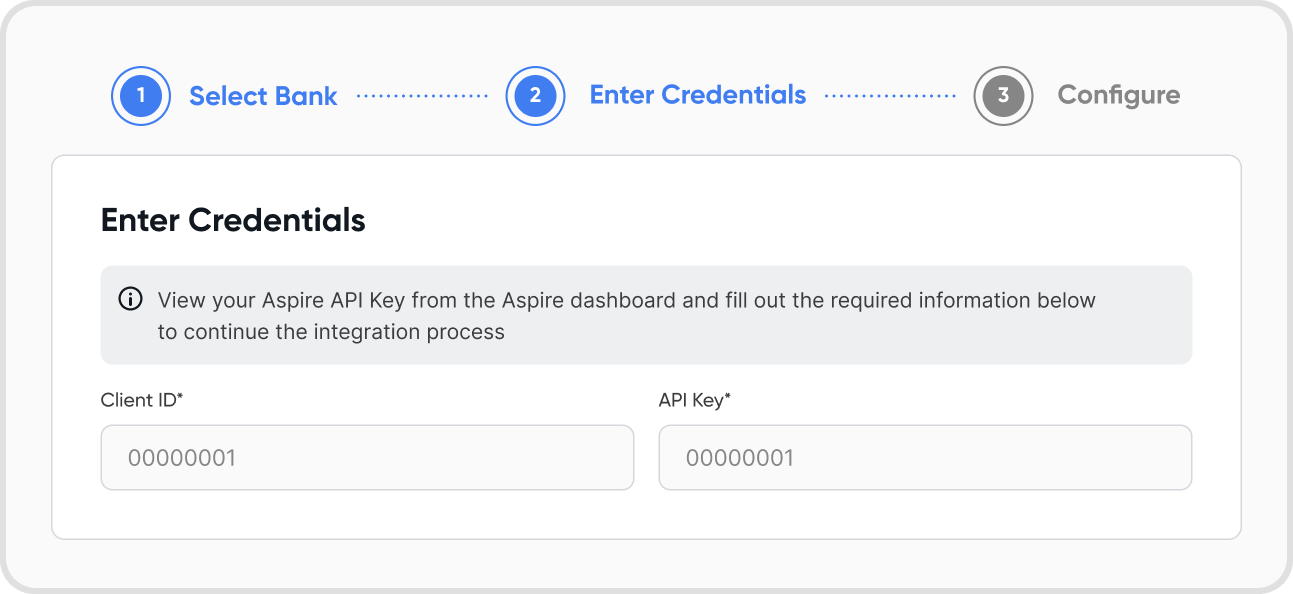Click the asterisk beside Client ID

180,397
